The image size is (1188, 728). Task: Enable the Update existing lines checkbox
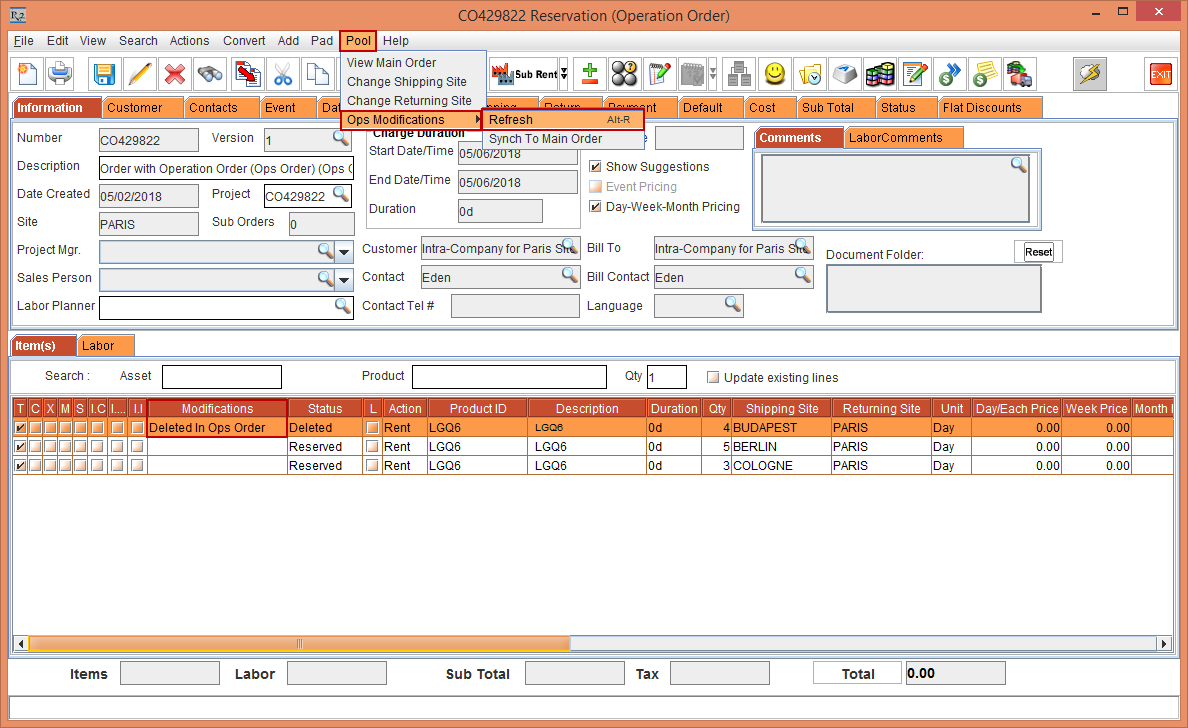coord(713,378)
